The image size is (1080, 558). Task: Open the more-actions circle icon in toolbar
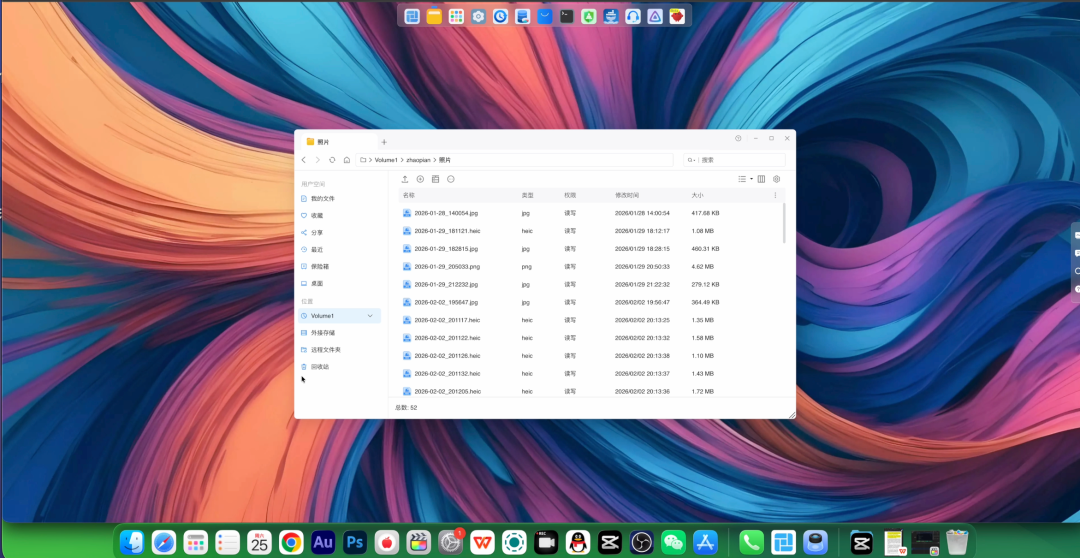pos(450,179)
